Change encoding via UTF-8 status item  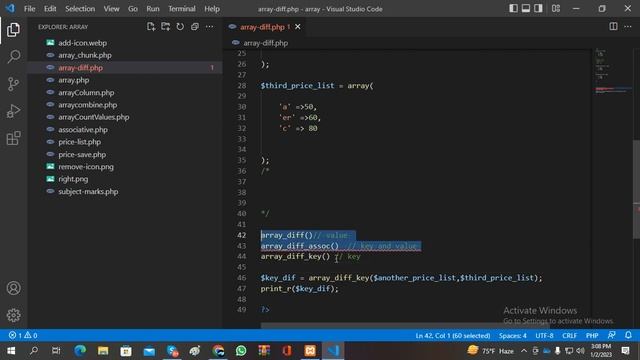click(x=544, y=336)
